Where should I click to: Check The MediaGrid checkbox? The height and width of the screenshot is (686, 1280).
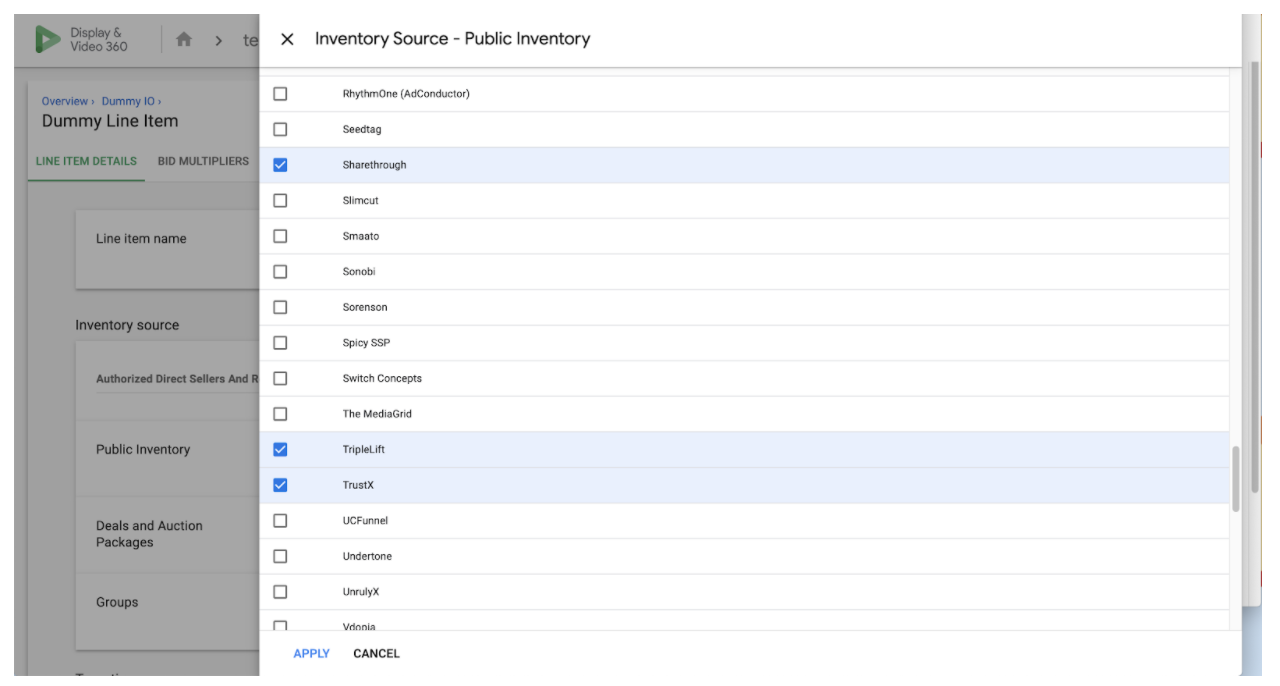coord(280,414)
